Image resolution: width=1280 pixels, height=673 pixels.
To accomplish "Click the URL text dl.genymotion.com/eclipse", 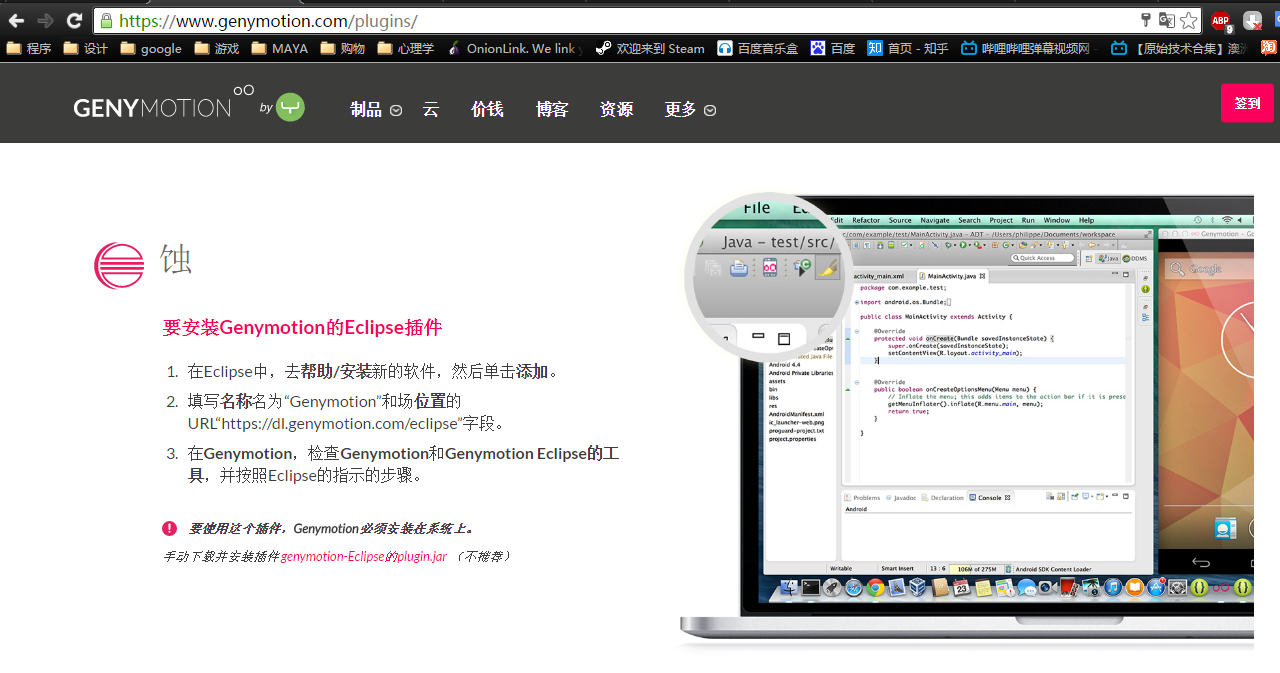I will click(339, 423).
